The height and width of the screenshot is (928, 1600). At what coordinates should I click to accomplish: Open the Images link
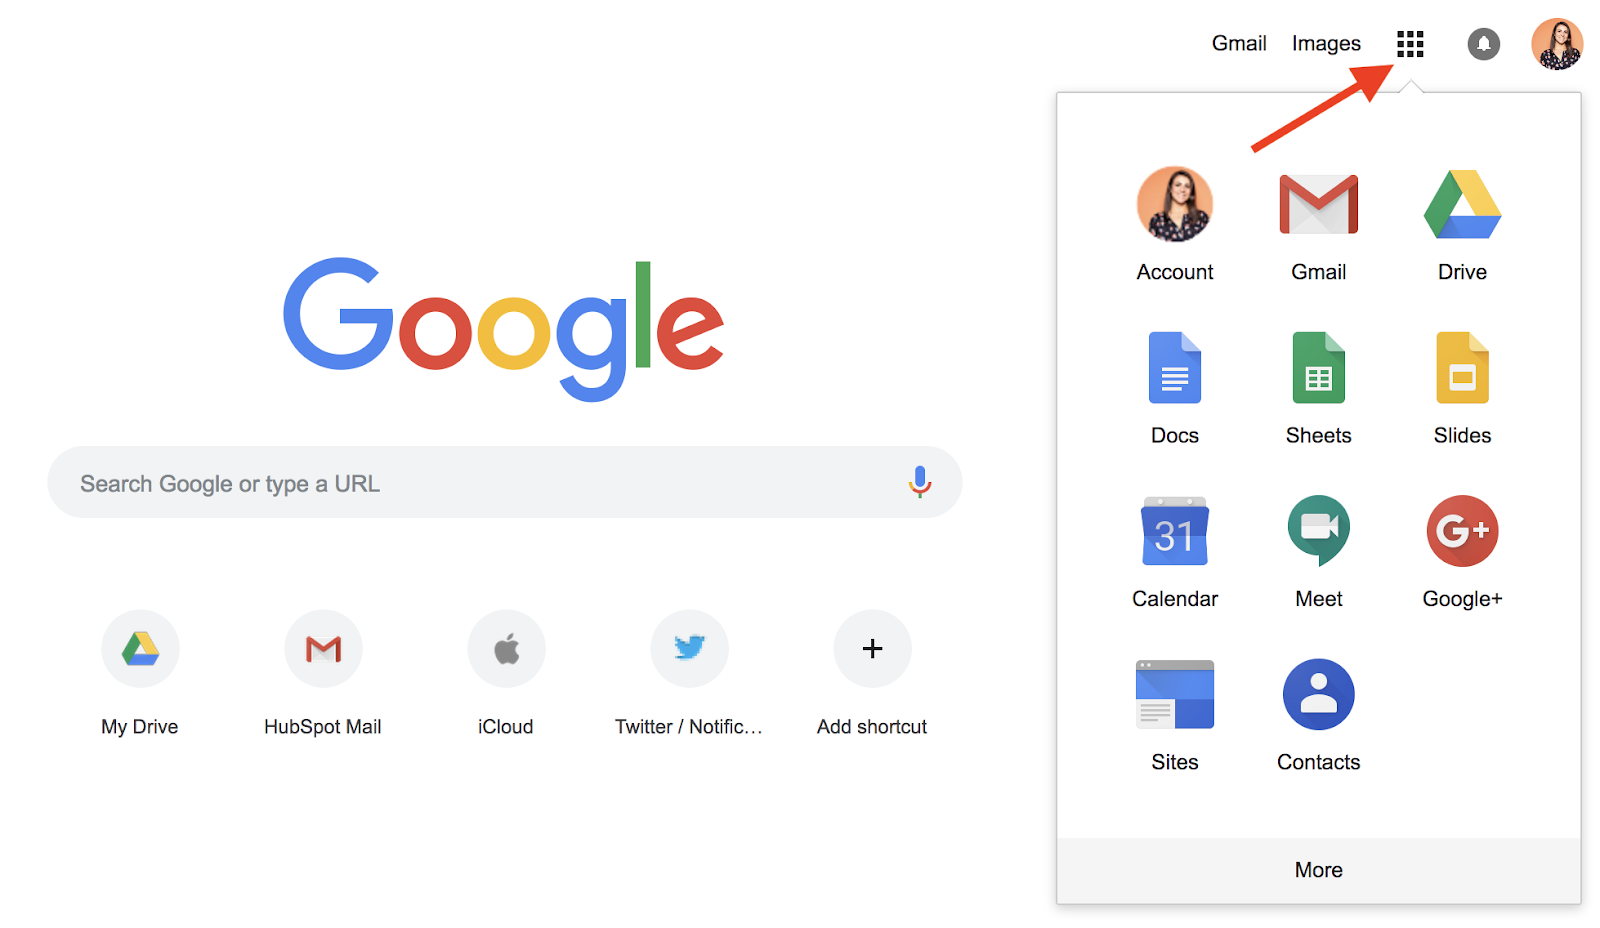click(1325, 43)
